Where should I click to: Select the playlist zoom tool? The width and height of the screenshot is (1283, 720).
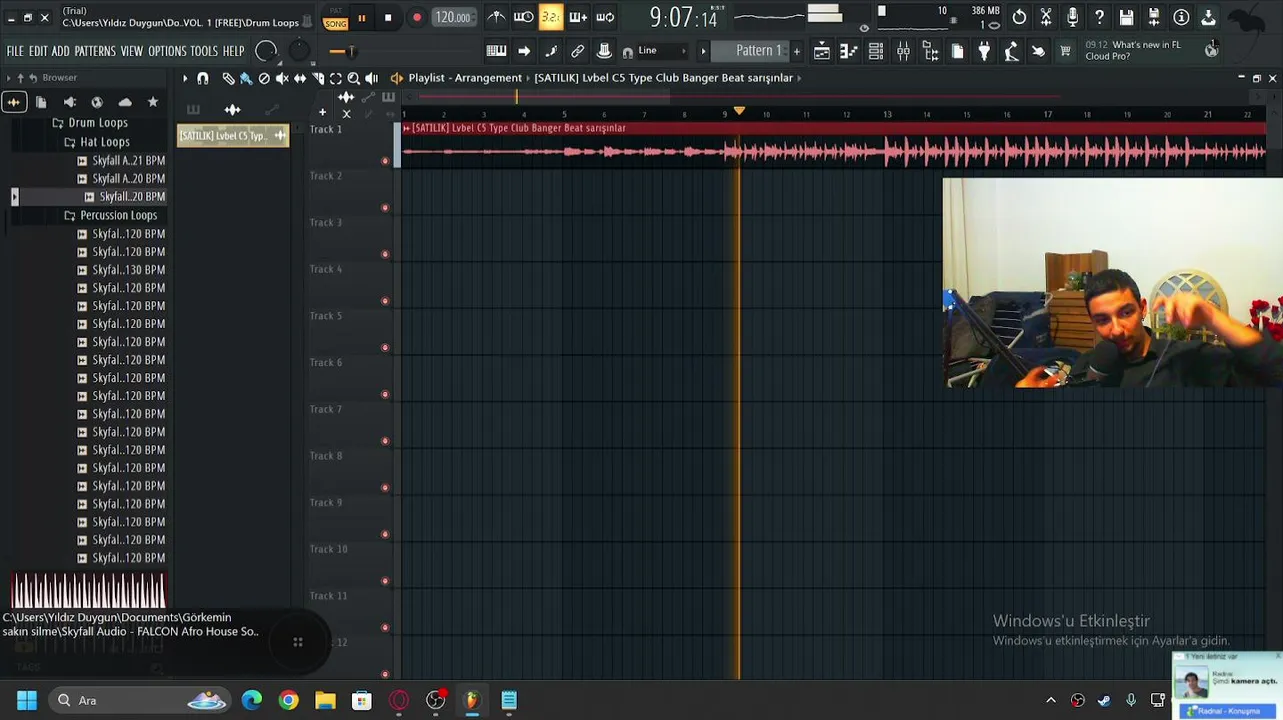coord(354,78)
